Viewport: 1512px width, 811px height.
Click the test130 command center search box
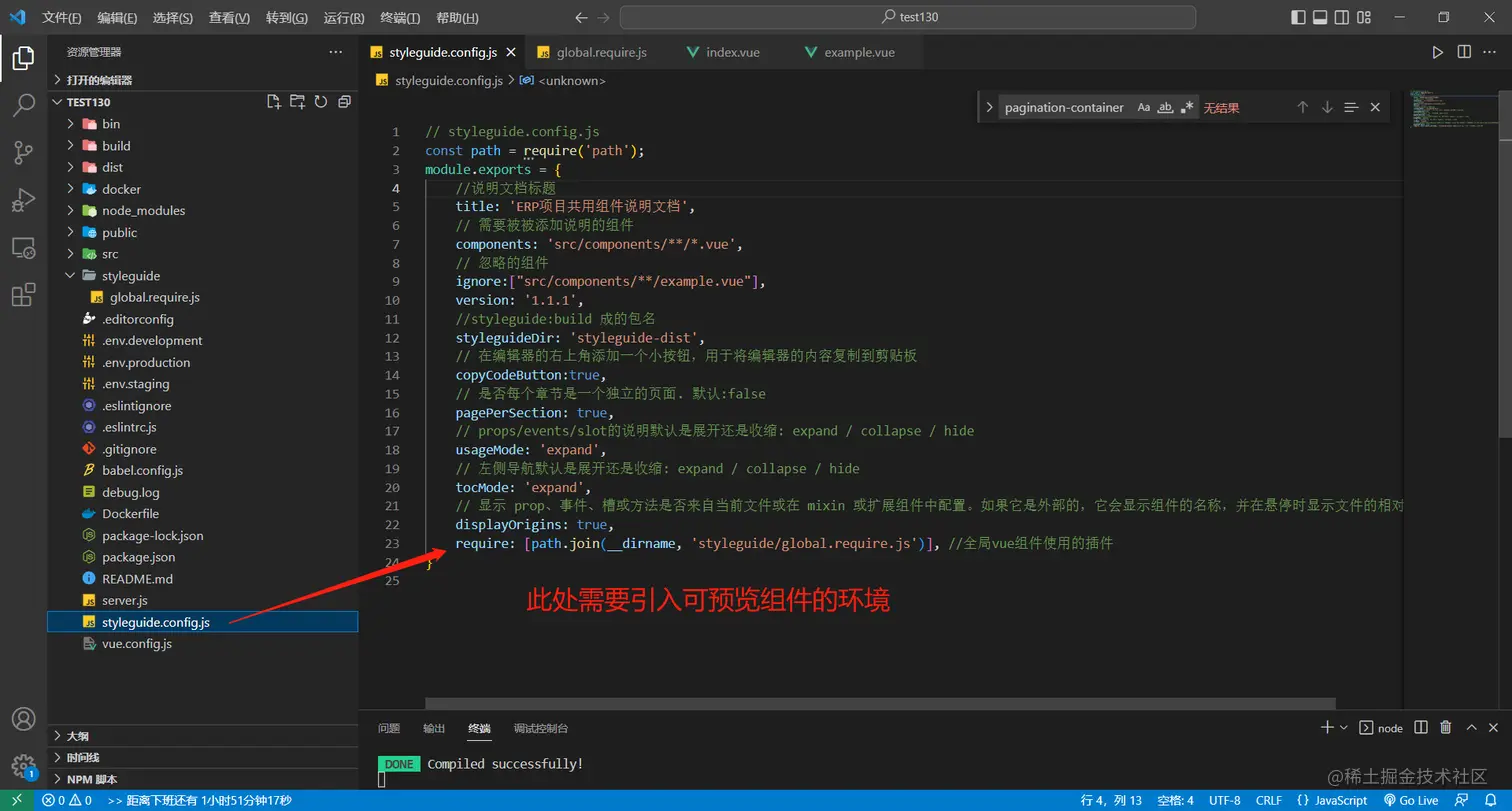point(908,17)
